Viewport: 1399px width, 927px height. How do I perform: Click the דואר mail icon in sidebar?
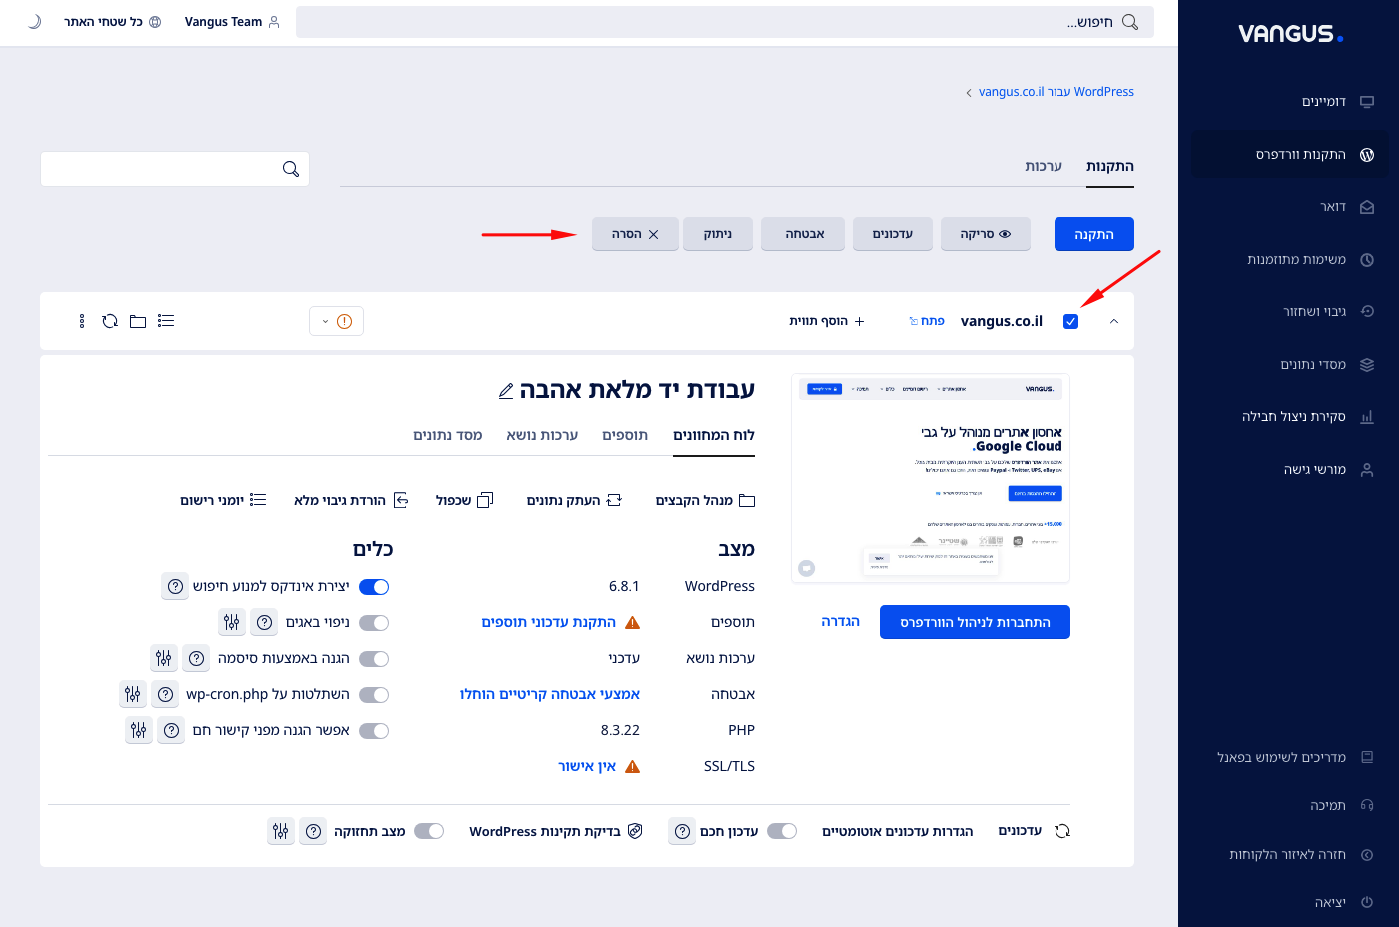1367,207
